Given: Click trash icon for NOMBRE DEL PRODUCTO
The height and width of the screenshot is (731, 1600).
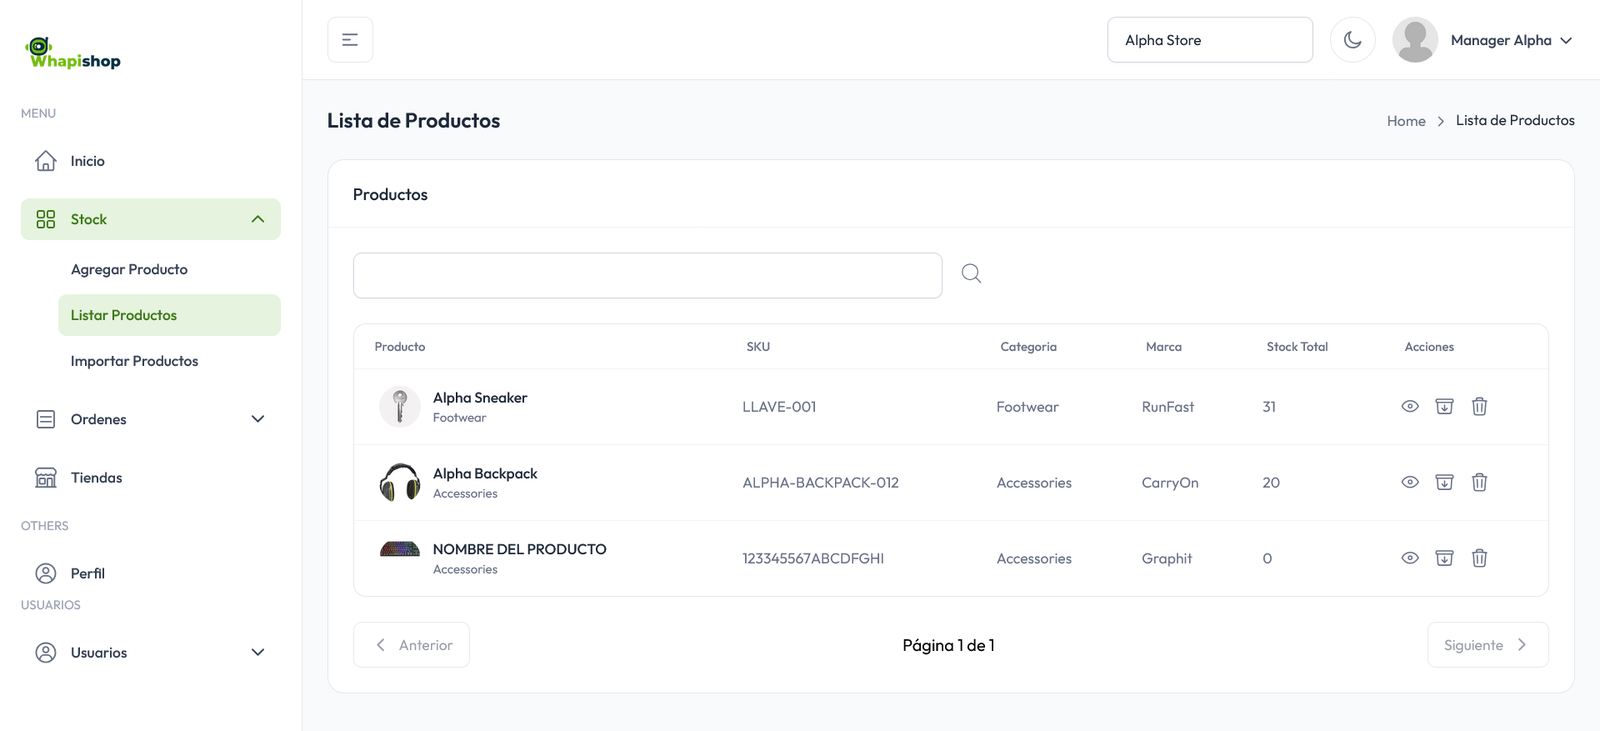Looking at the screenshot, I should tap(1479, 558).
